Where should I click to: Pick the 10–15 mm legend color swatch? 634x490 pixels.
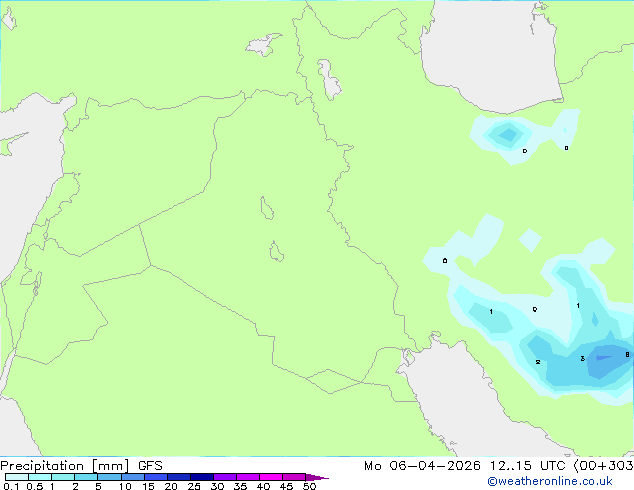click(x=132, y=477)
